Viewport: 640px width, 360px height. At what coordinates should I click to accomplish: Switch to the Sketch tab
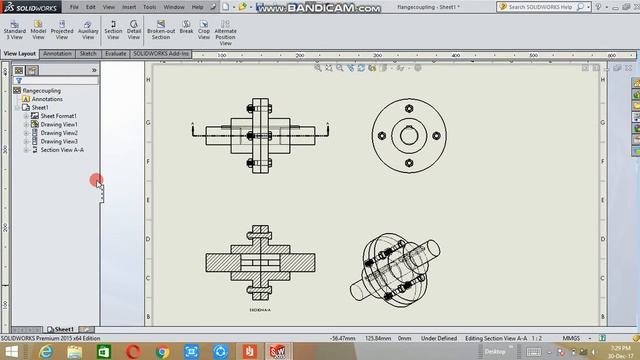(88, 53)
